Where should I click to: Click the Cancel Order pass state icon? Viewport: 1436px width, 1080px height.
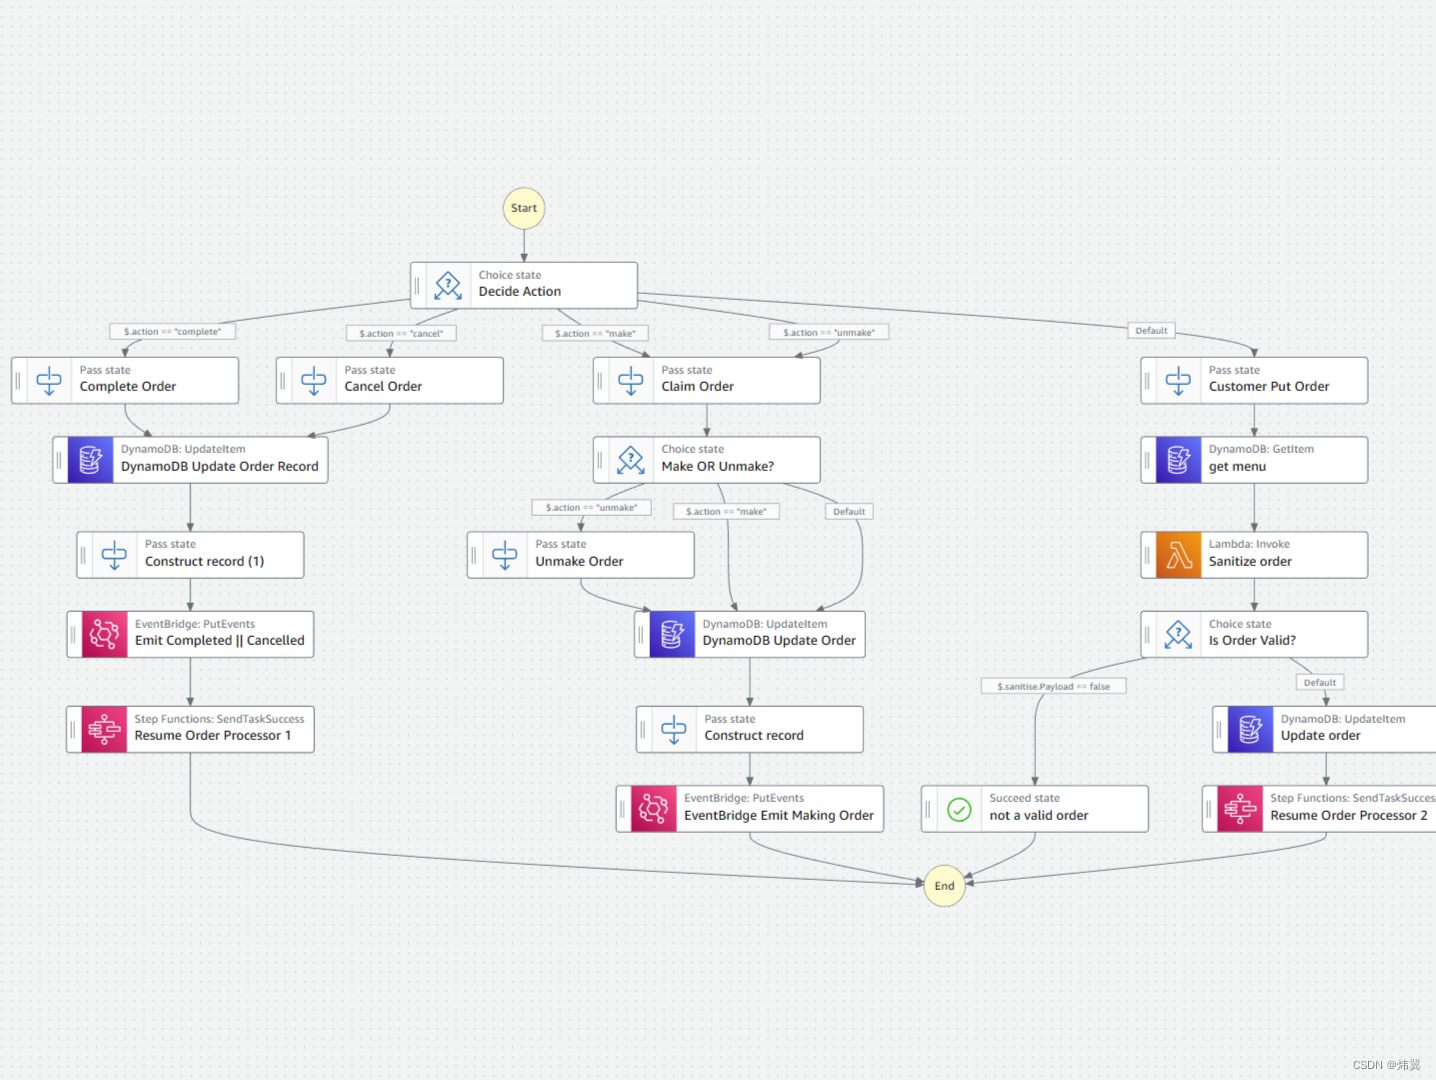click(x=314, y=380)
